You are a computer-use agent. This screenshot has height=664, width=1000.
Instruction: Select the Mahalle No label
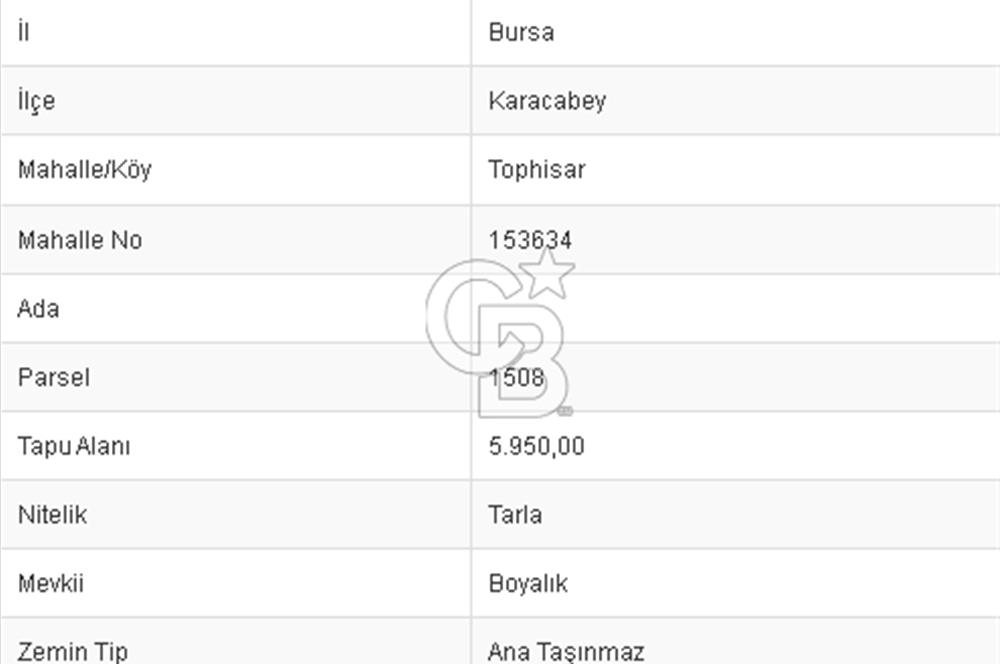[80, 240]
